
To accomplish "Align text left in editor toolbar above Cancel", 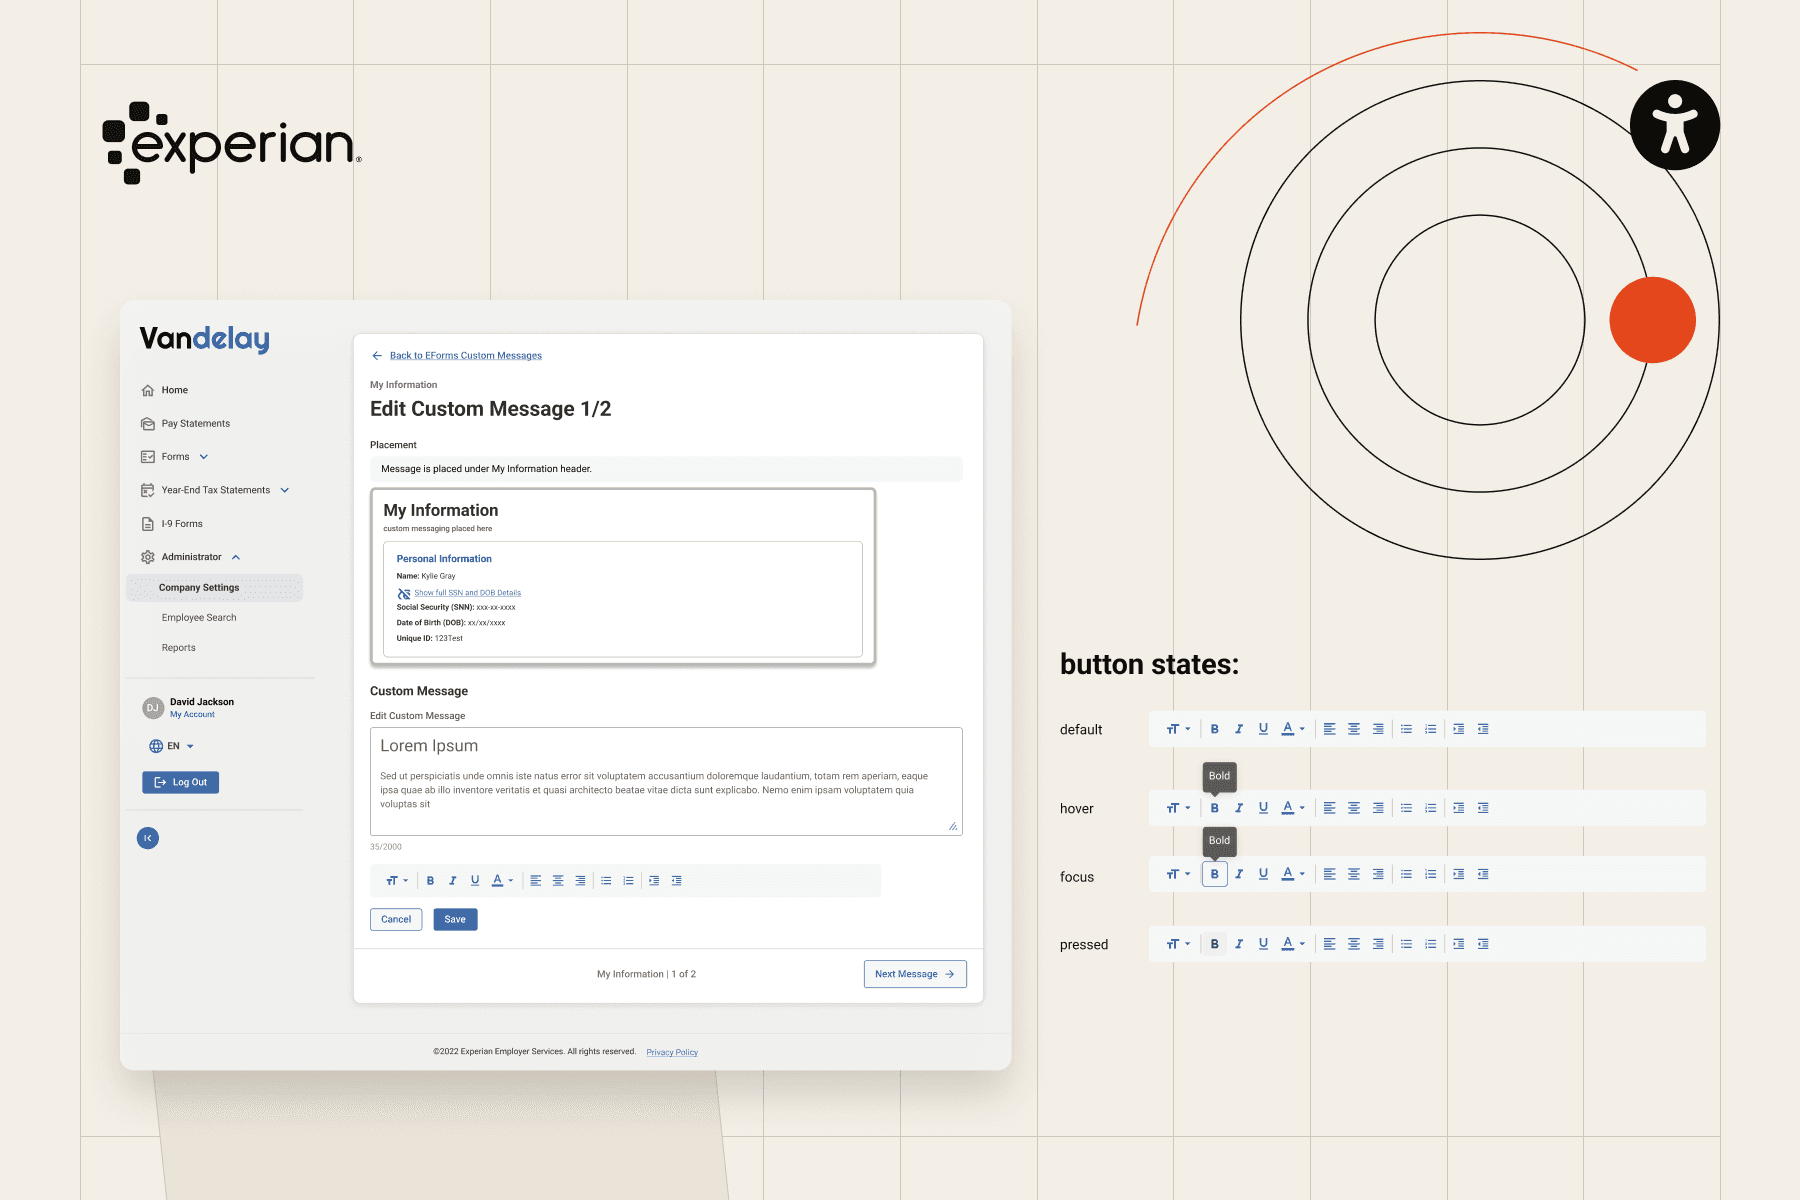I will tap(536, 881).
